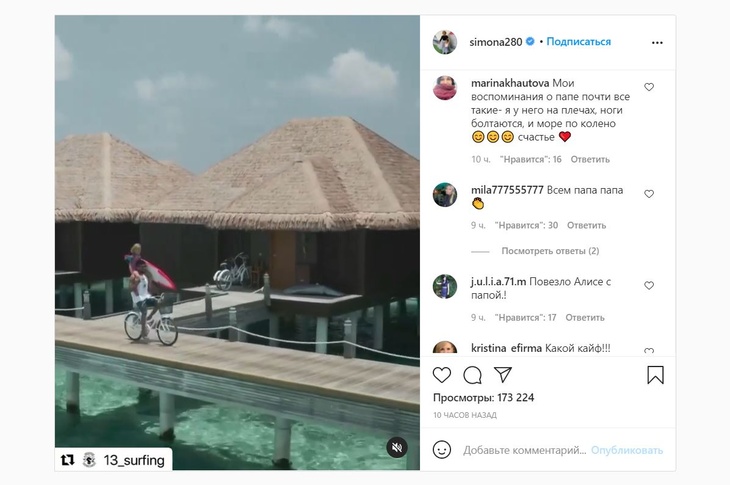Open the three-dots post options menu
730x485 pixels.
(x=656, y=43)
